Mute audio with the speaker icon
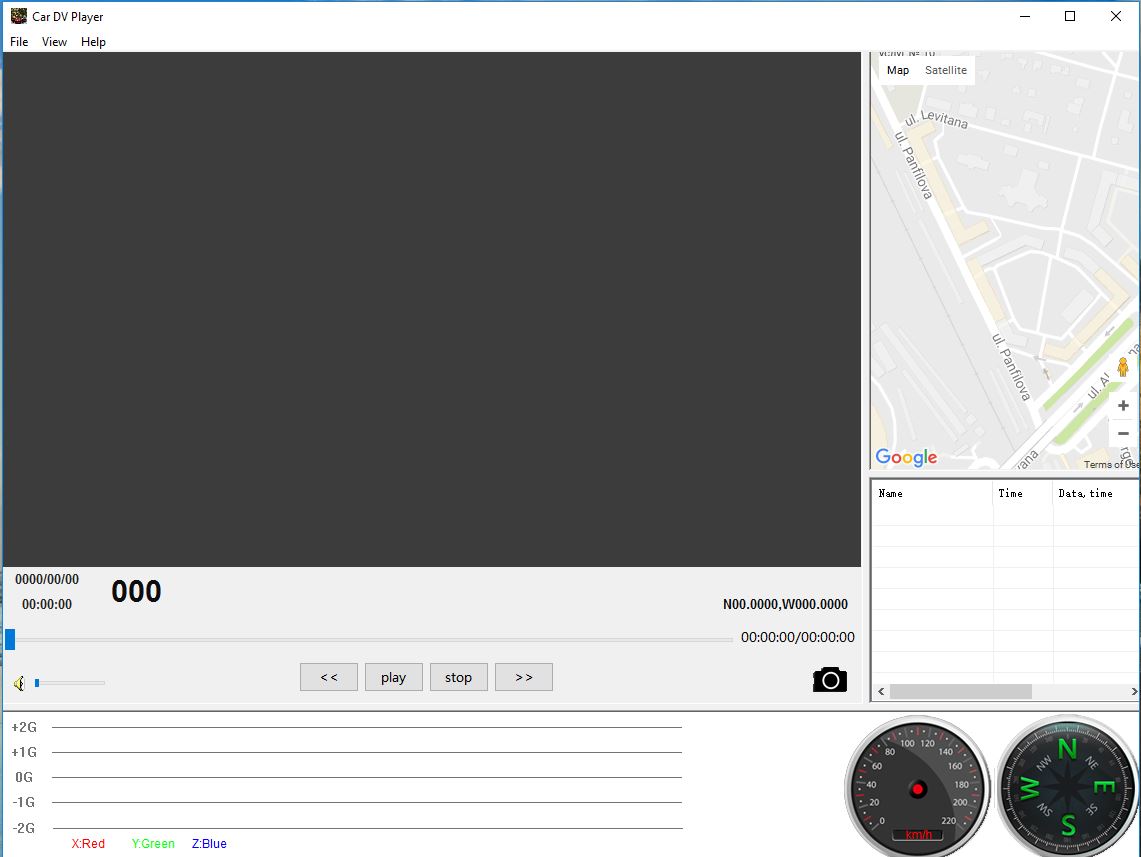This screenshot has height=857, width=1141. (x=19, y=683)
